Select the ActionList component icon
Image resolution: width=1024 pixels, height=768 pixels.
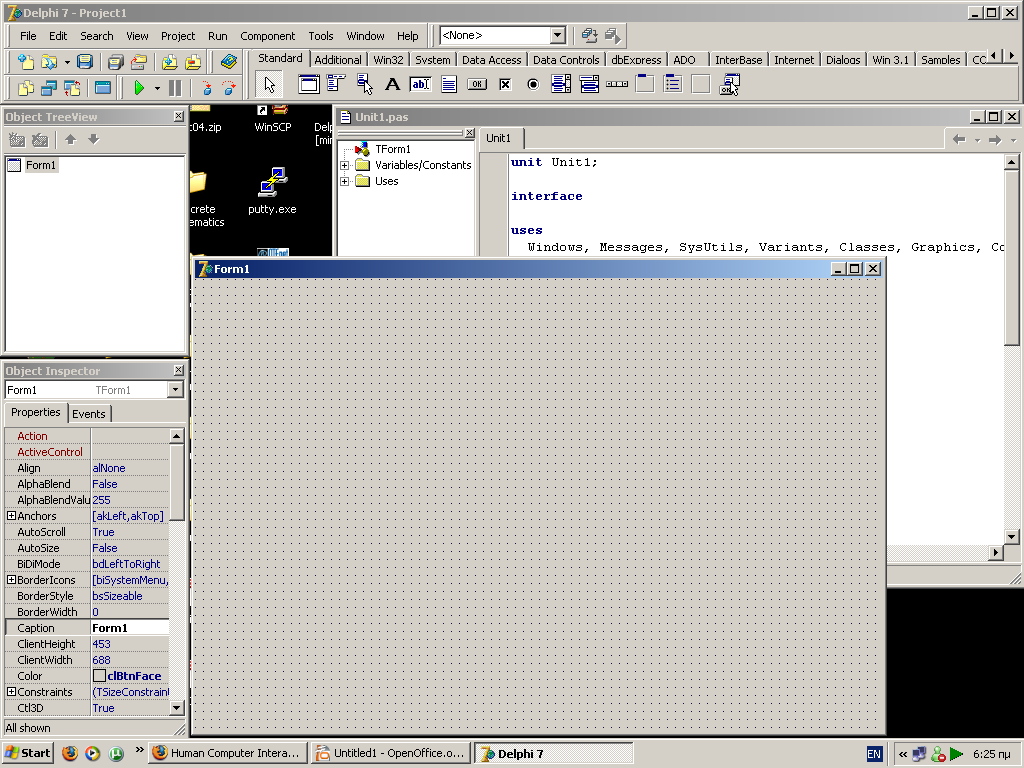tap(729, 84)
